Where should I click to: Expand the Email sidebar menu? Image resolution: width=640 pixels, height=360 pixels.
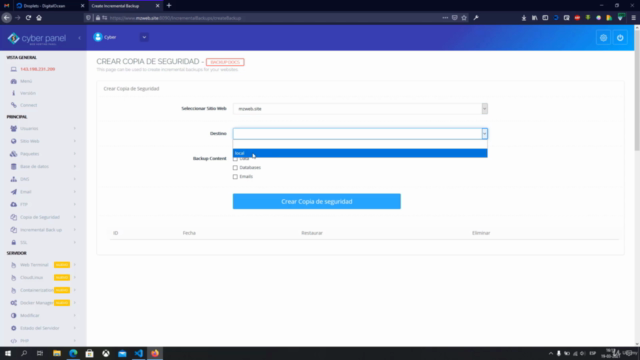(x=42, y=192)
